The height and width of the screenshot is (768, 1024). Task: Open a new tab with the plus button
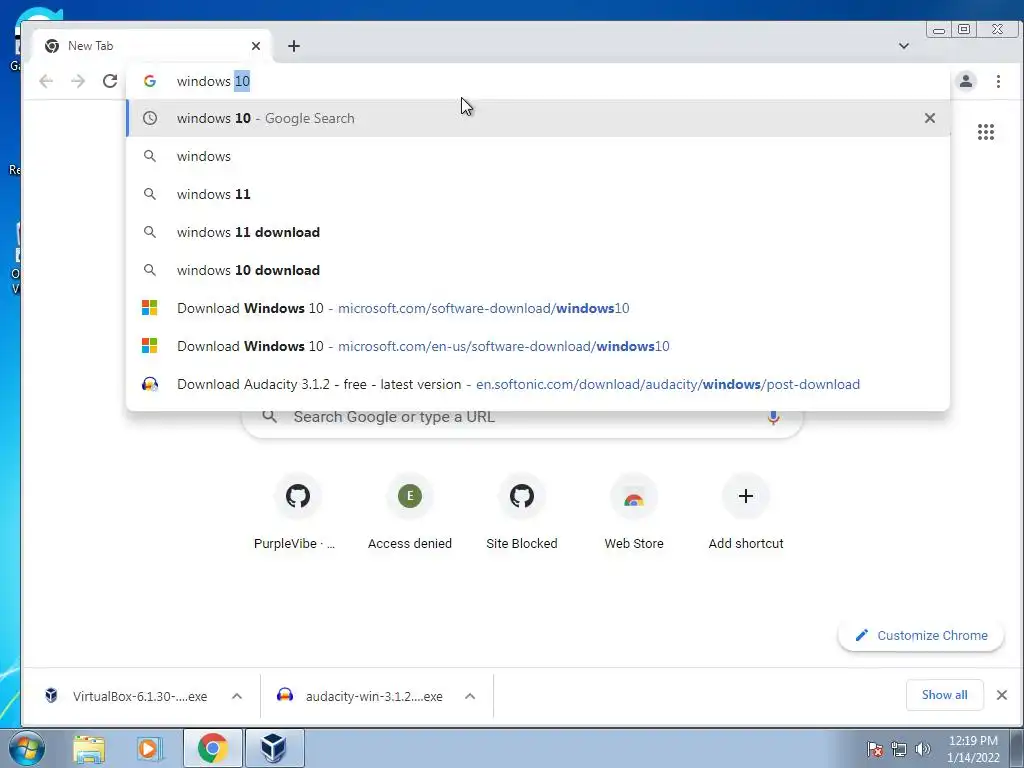click(x=294, y=46)
